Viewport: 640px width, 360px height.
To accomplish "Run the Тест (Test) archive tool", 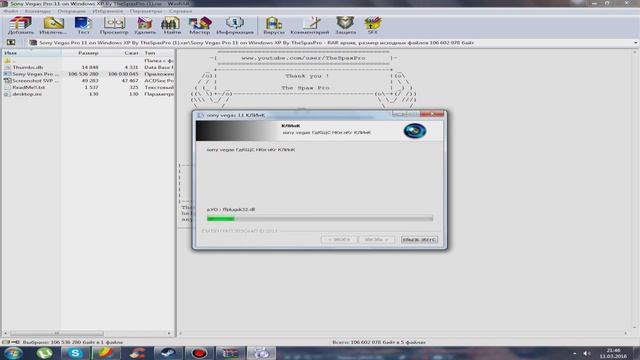I will (x=83, y=25).
